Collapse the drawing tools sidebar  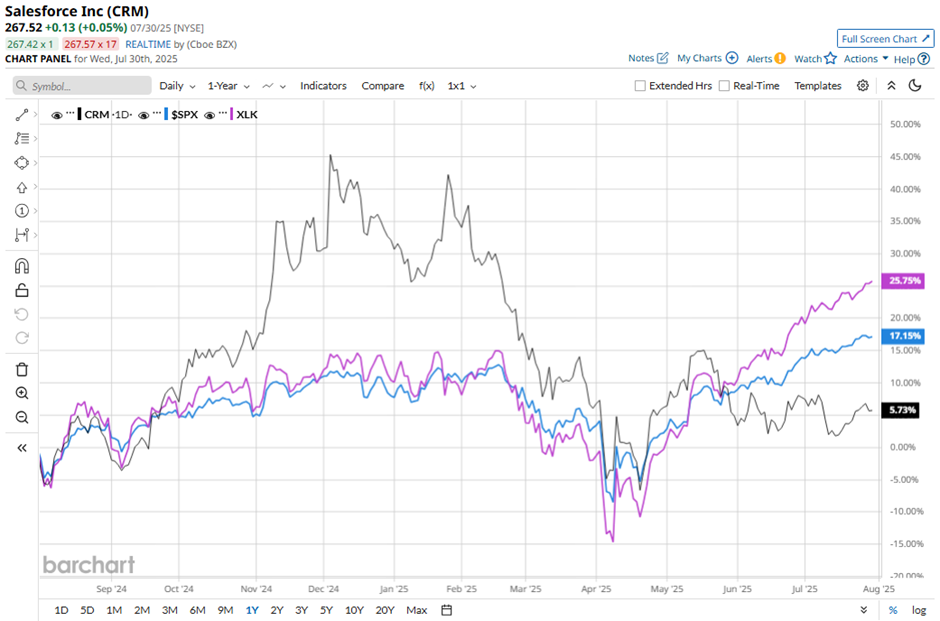click(x=22, y=448)
